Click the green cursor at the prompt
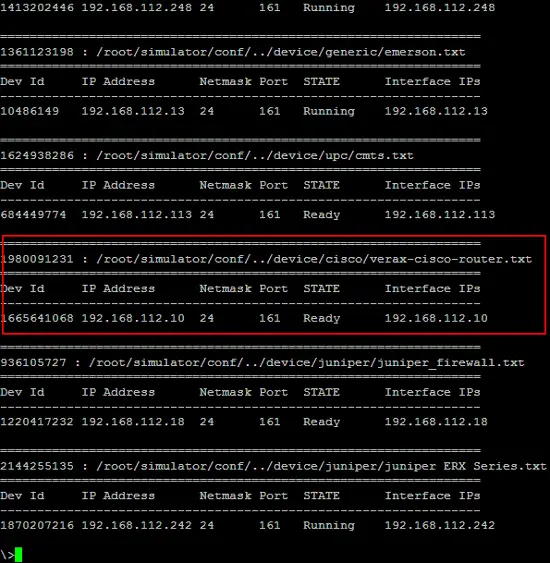 19,554
